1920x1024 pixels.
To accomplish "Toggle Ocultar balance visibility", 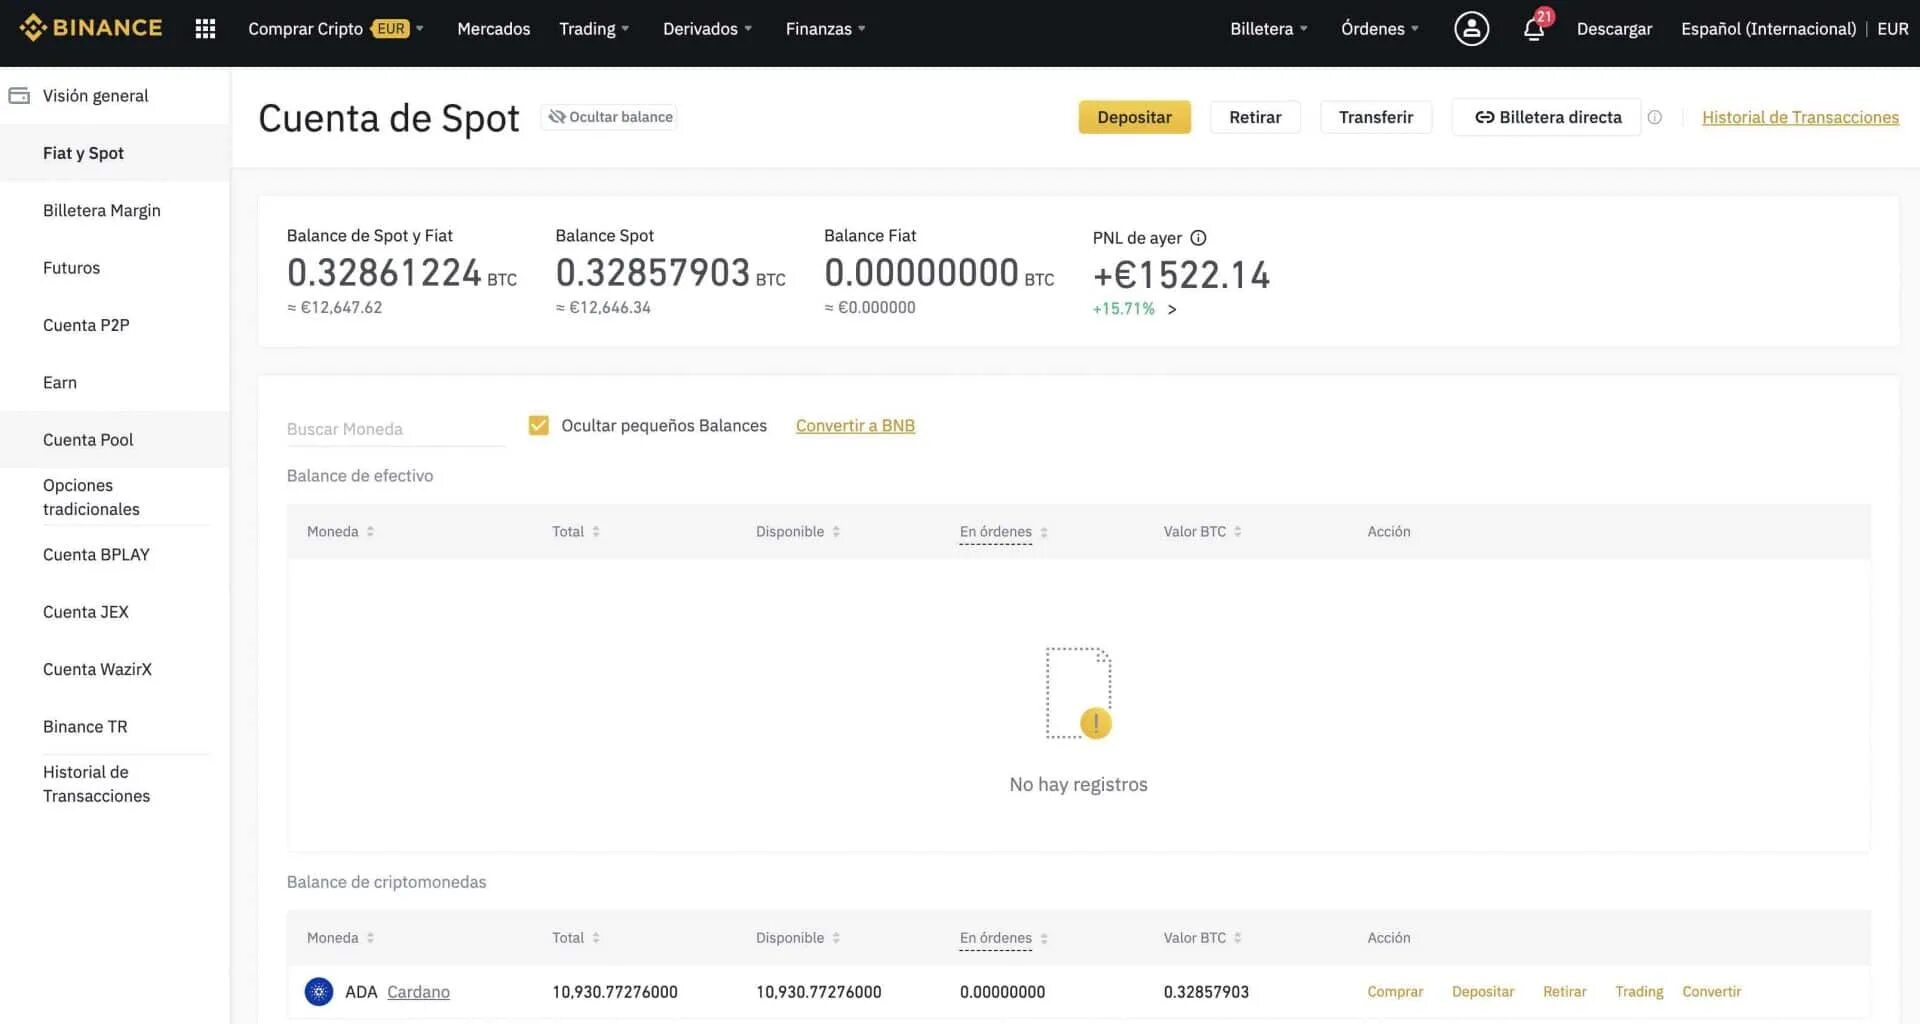I will [609, 117].
